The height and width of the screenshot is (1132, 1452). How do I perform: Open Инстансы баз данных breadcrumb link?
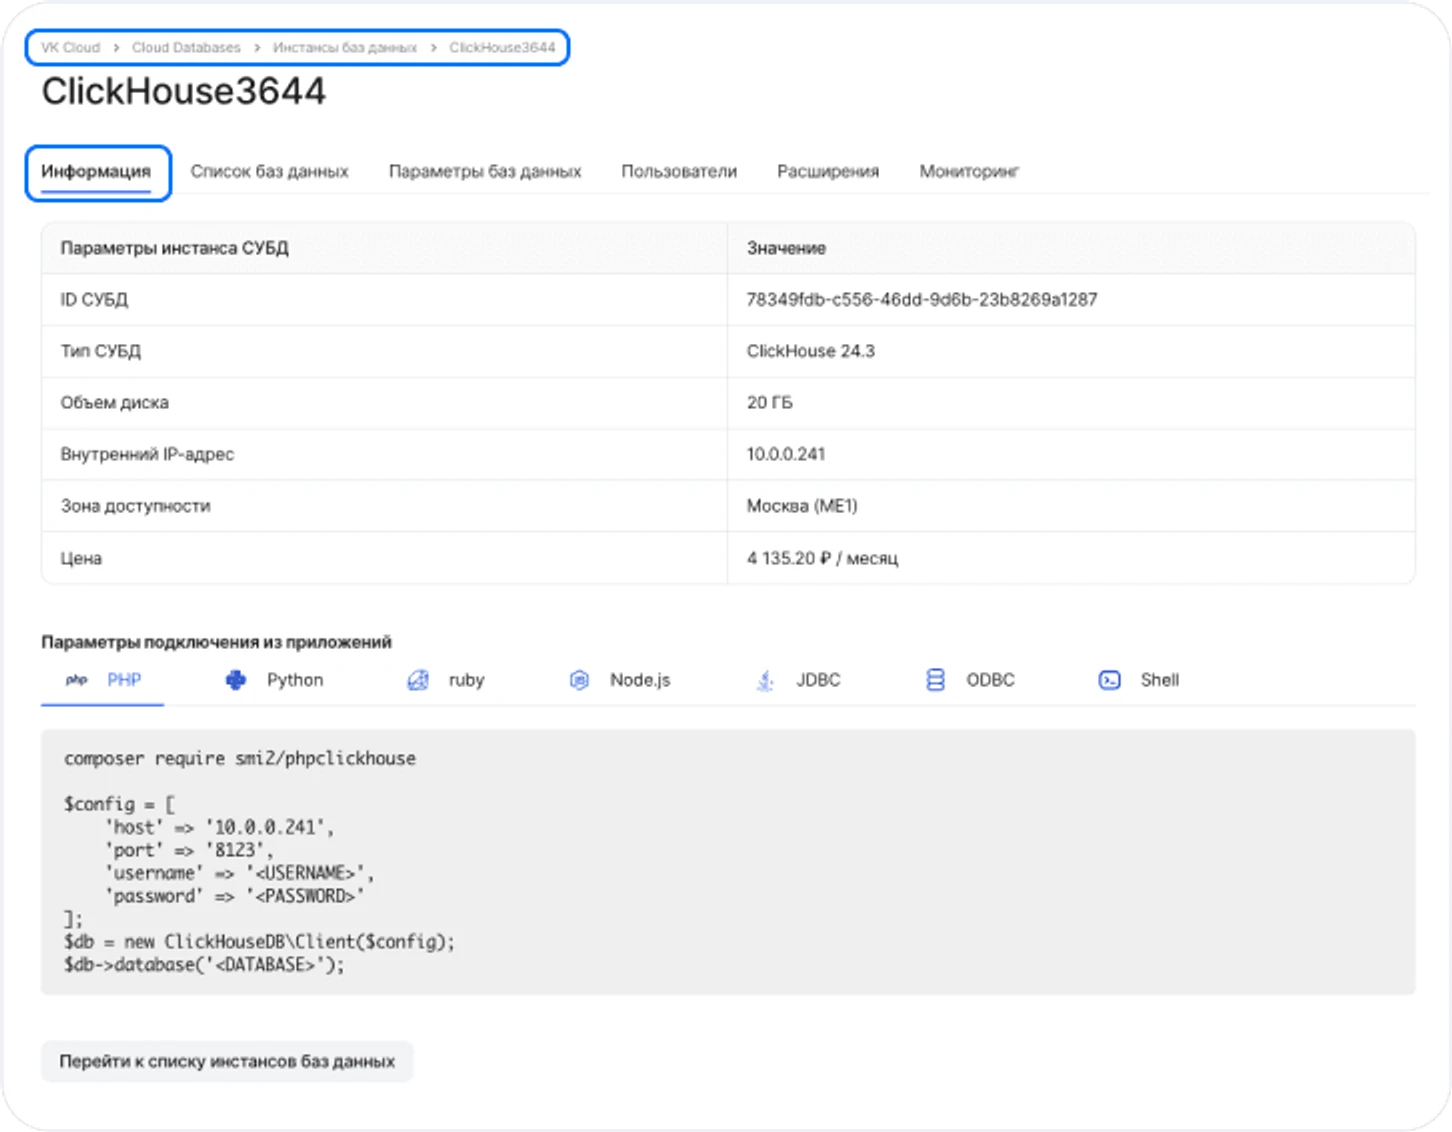point(345,47)
